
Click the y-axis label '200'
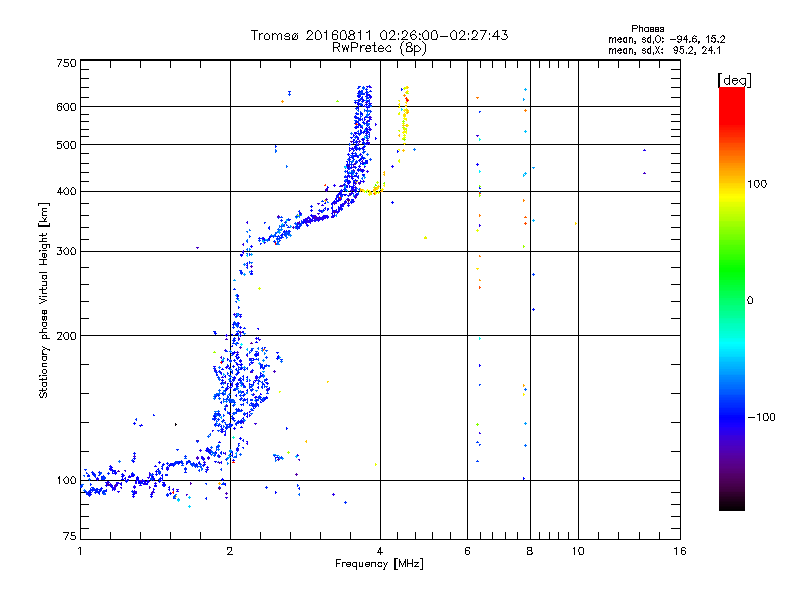tap(66, 336)
